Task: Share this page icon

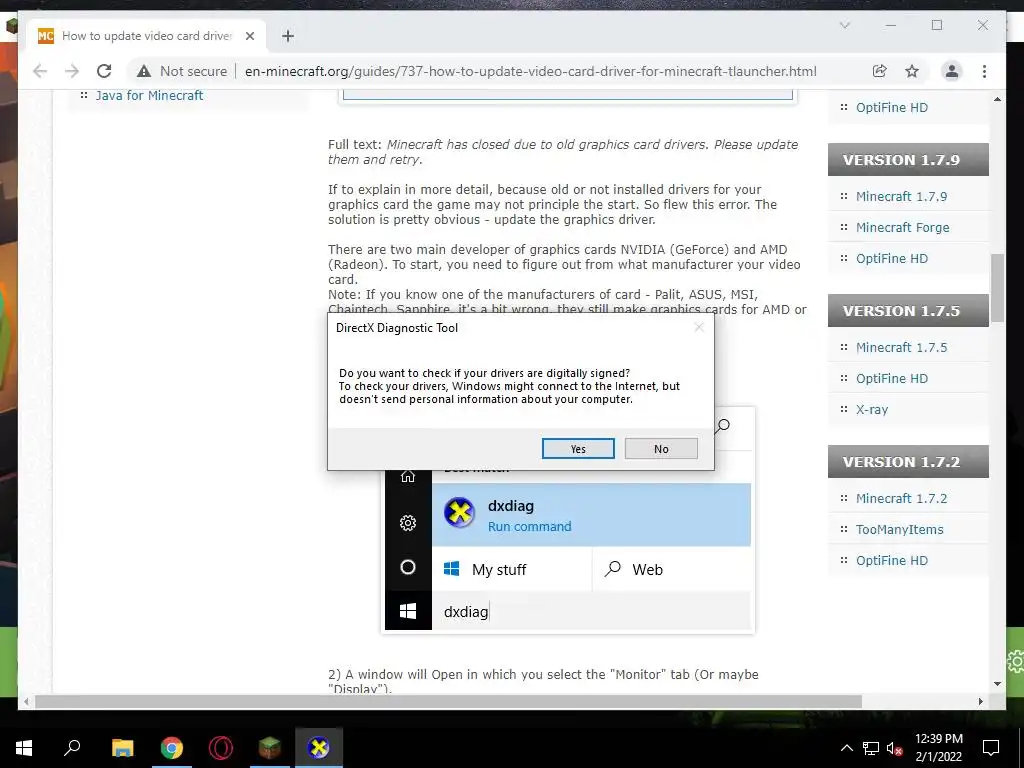Action: tap(880, 71)
